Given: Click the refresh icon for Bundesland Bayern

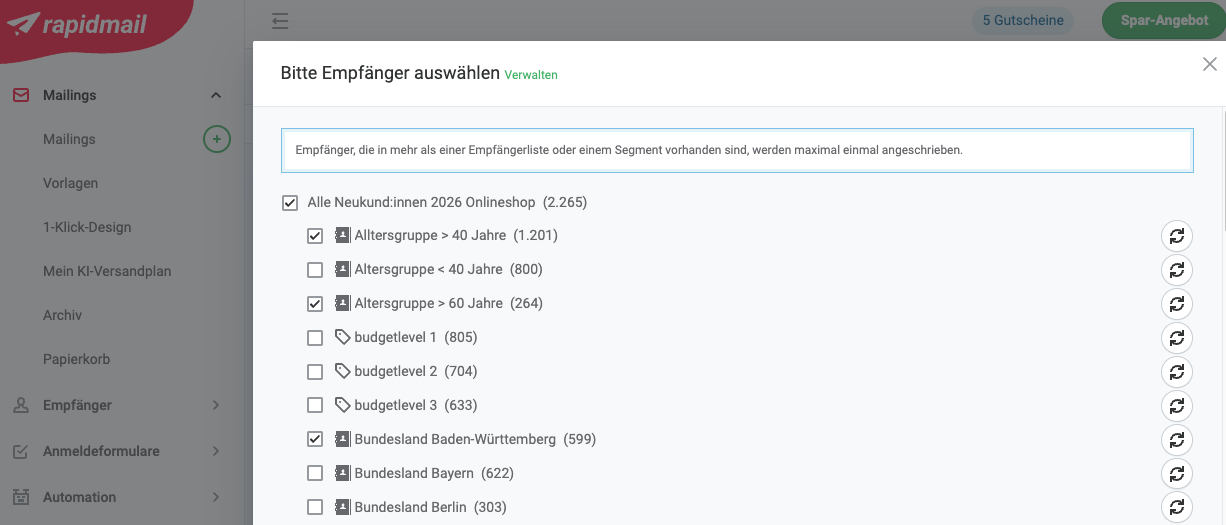Looking at the screenshot, I should tap(1177, 473).
